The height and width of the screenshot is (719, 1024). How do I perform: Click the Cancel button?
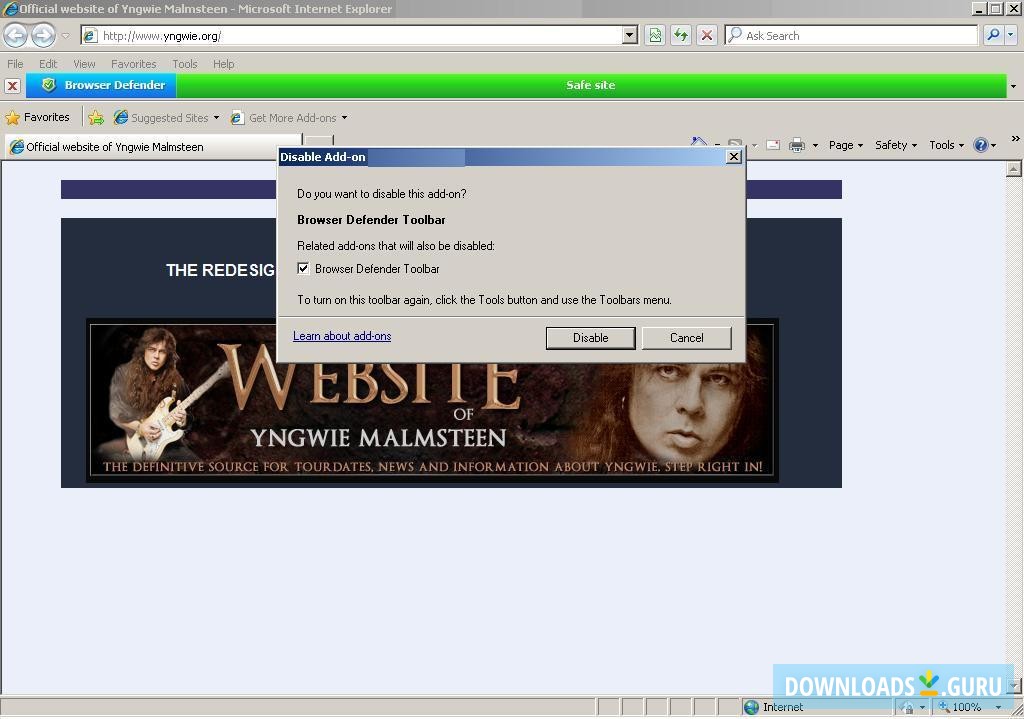686,338
